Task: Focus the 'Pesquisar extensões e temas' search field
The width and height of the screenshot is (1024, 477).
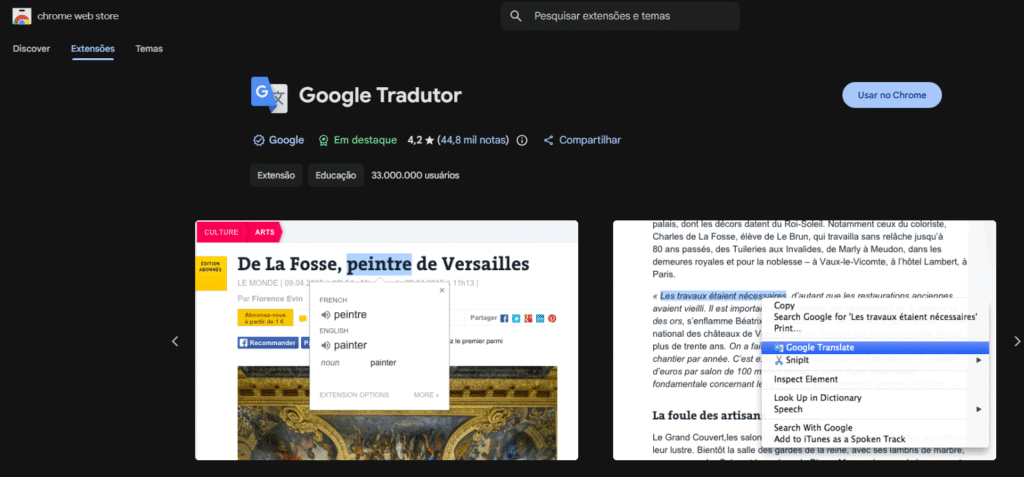Action: pos(620,16)
